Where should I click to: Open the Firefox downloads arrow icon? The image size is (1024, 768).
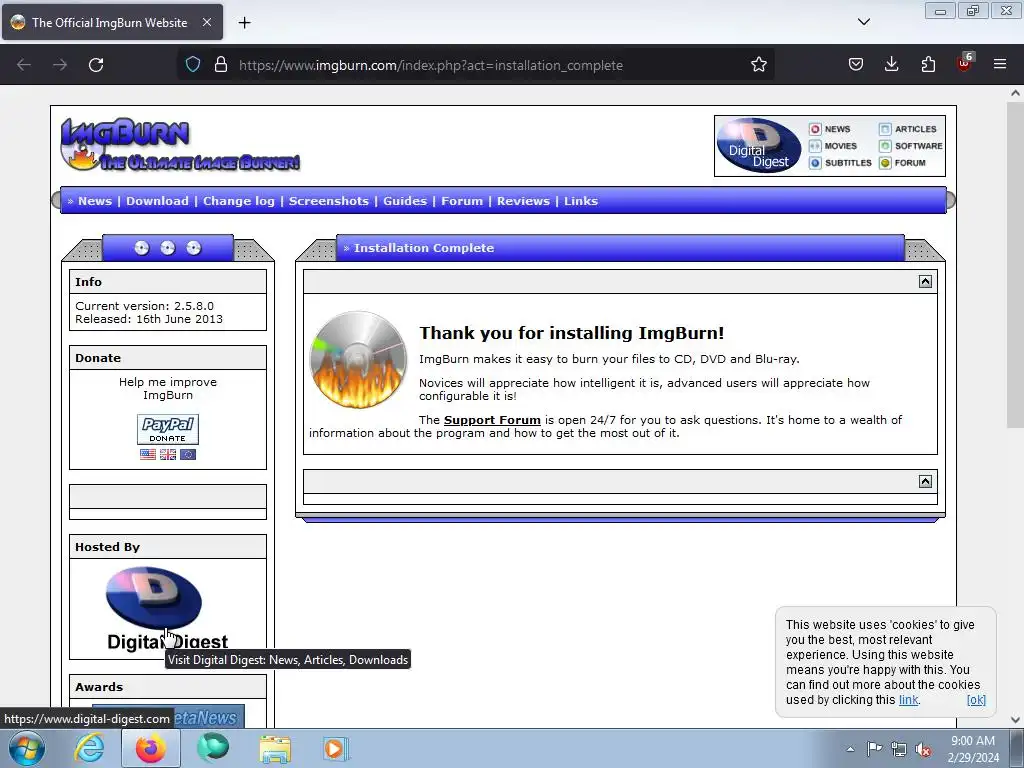point(891,64)
